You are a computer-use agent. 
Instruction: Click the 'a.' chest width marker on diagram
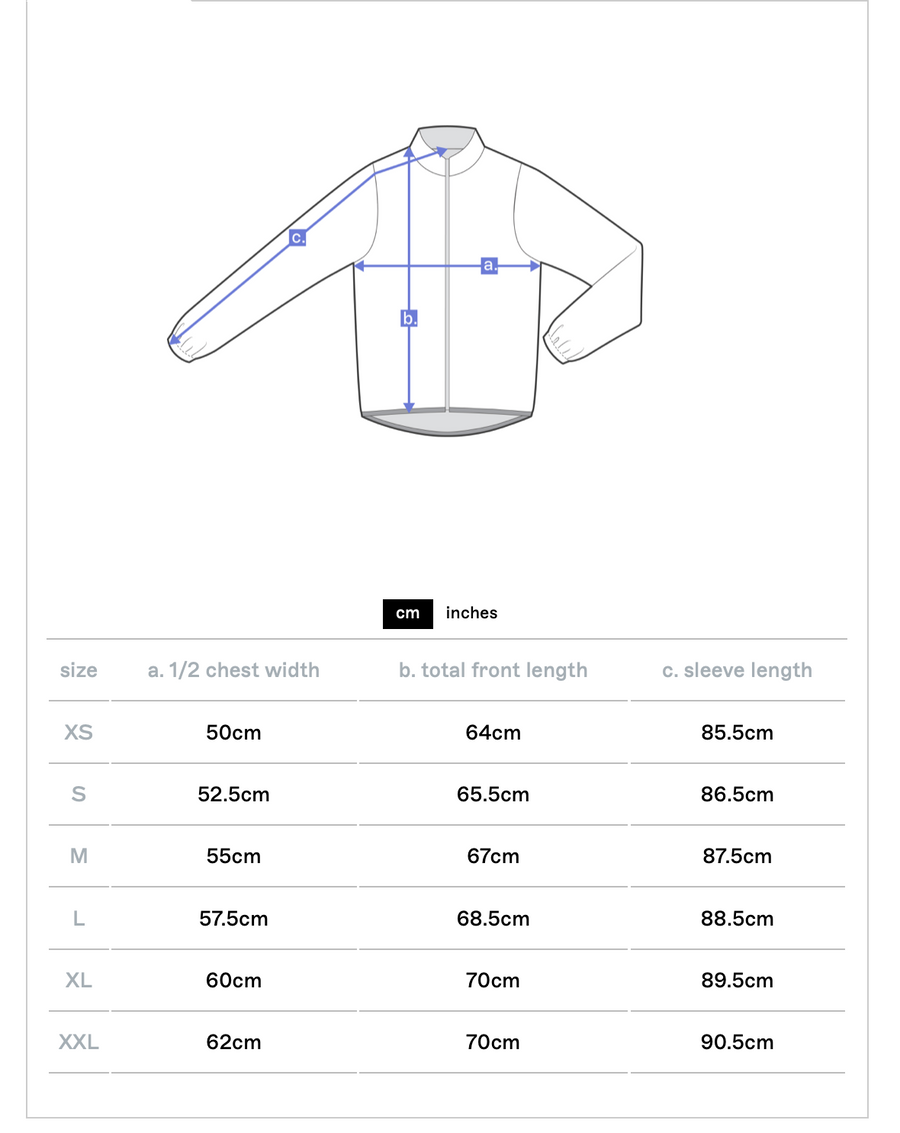coord(489,265)
